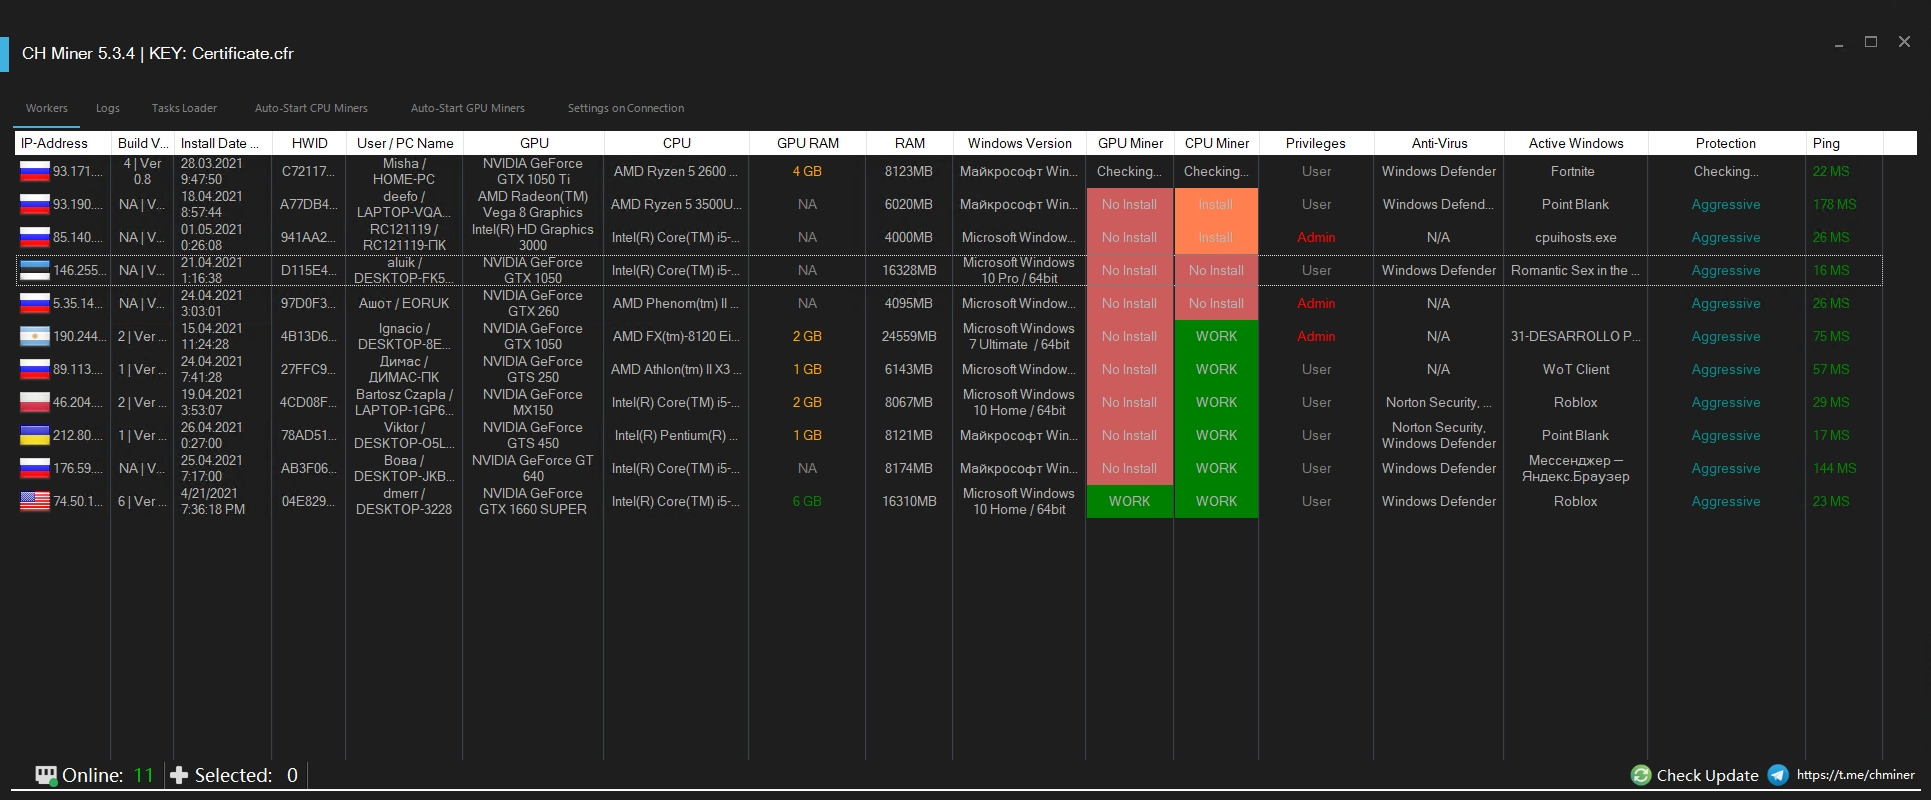This screenshot has width=1931, height=800.
Task: Click the '178 MS' ping value
Action: pos(1834,204)
